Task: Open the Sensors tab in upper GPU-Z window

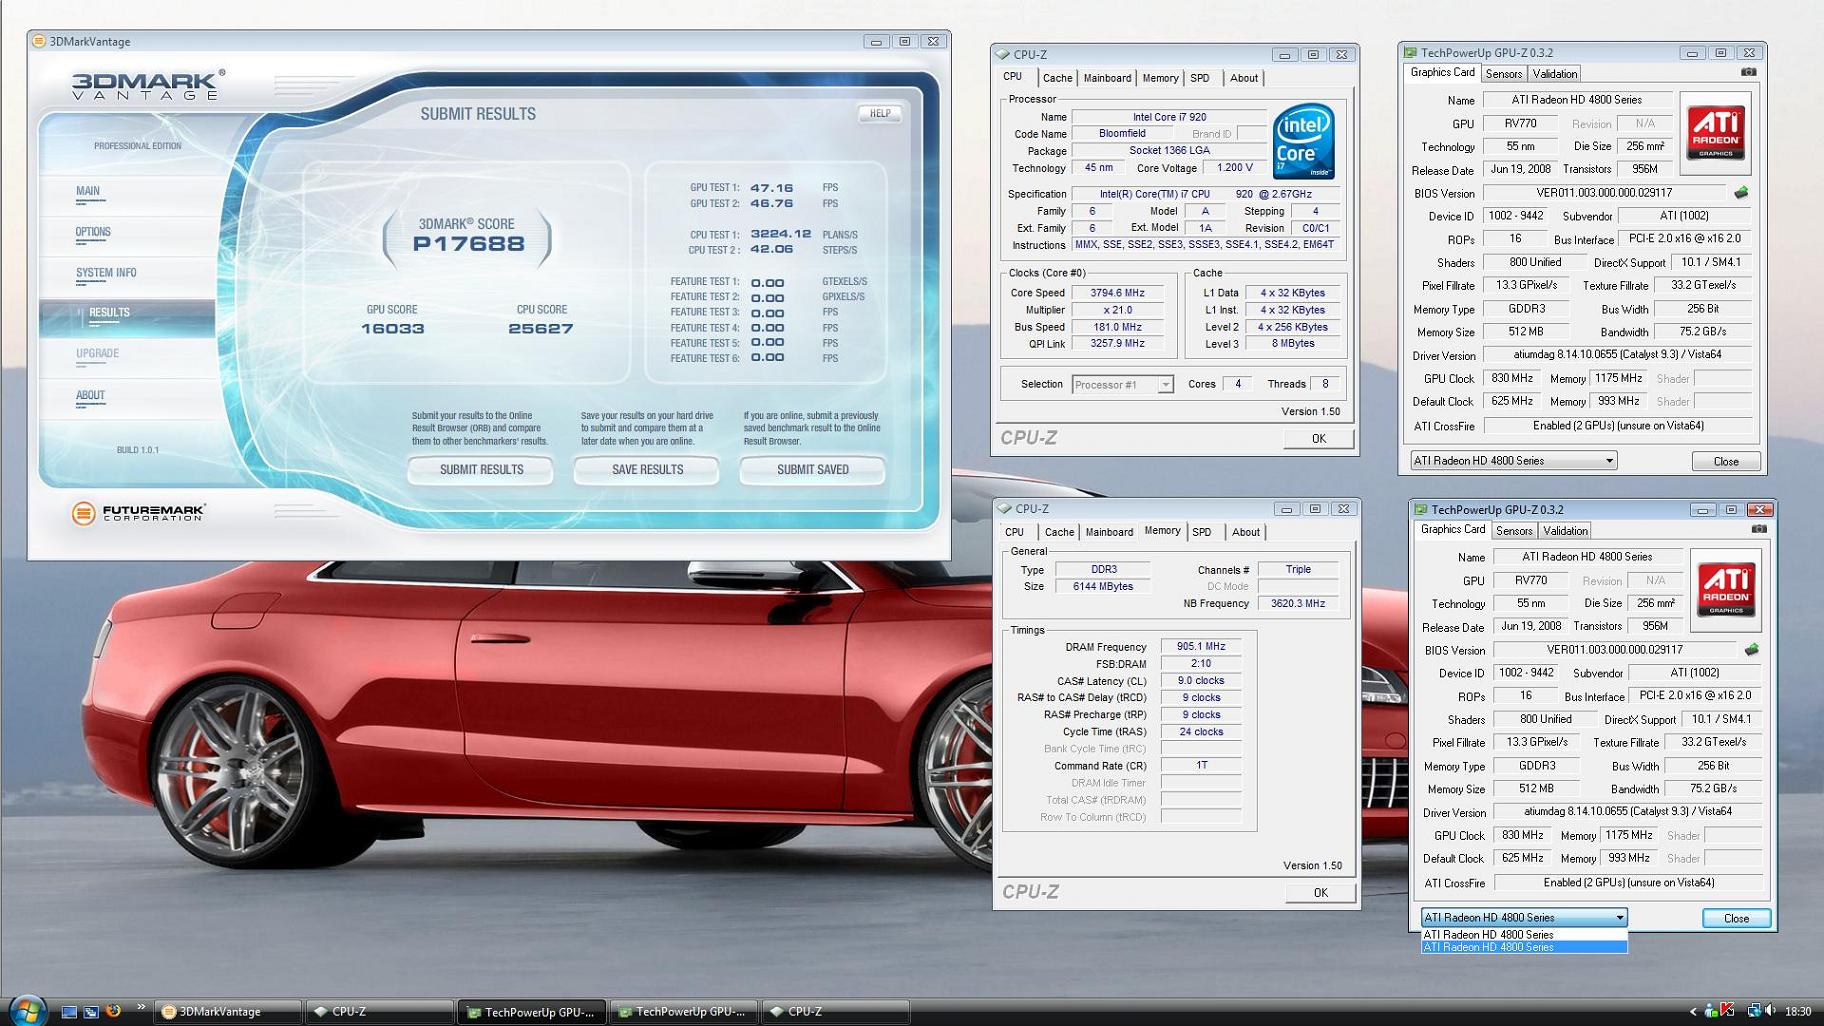Action: 1503,74
